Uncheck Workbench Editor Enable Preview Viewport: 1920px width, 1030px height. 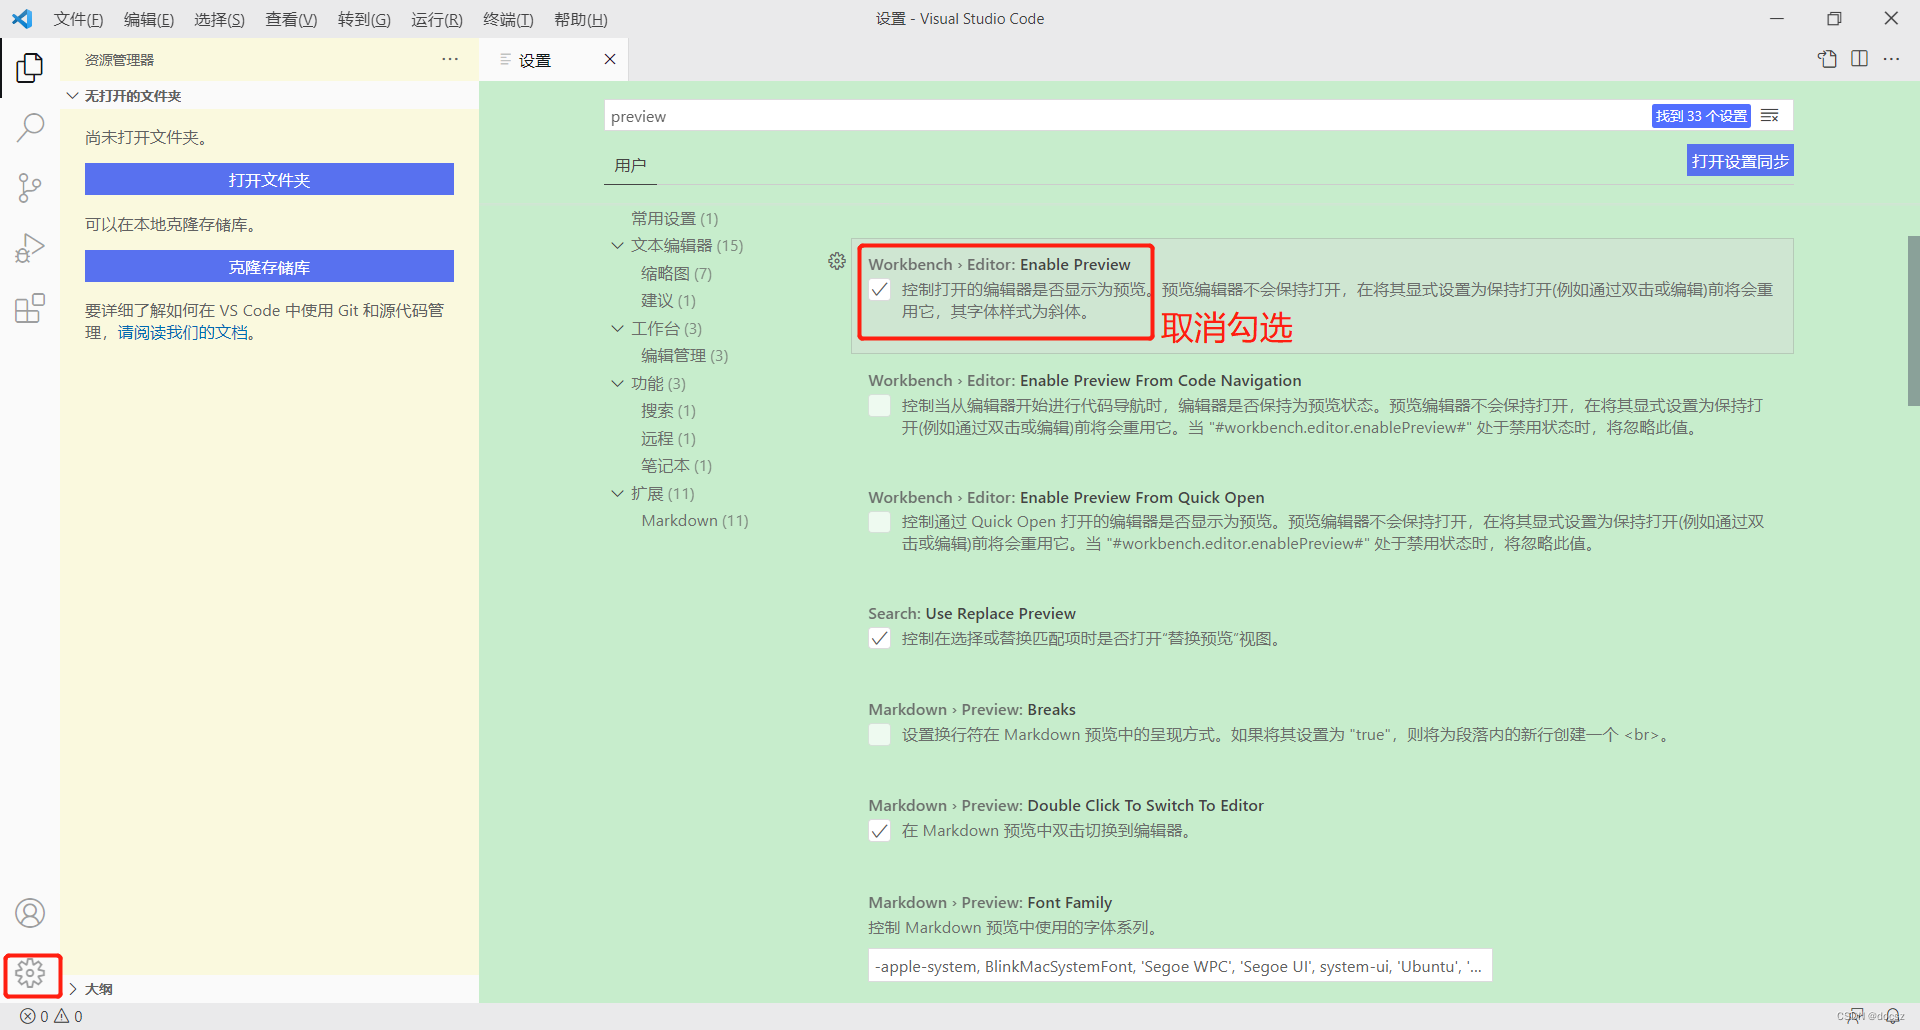(879, 290)
